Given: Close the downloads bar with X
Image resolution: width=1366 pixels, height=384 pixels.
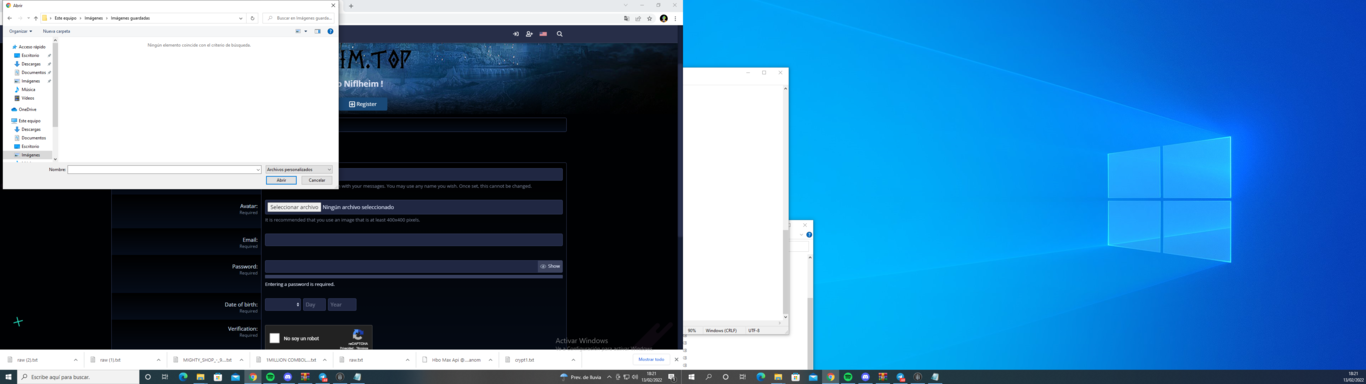Looking at the screenshot, I should click(x=676, y=359).
